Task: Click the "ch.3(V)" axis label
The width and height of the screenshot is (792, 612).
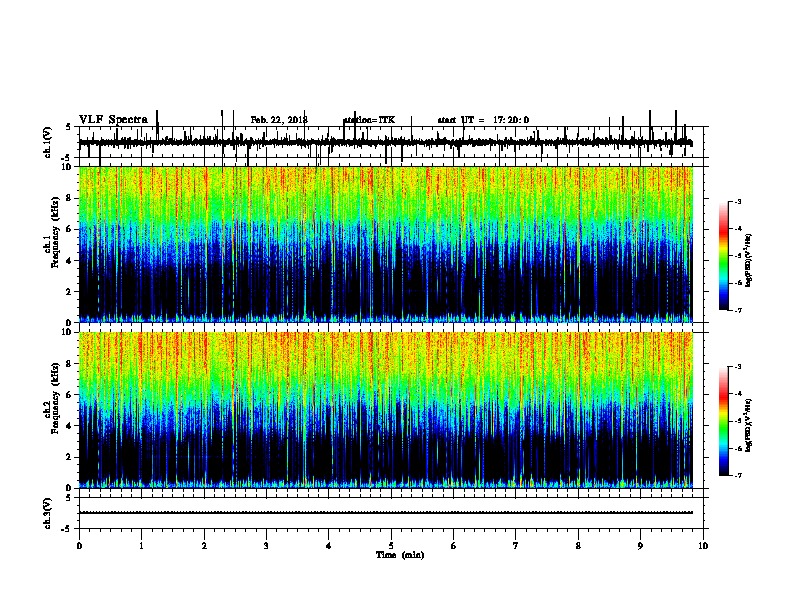Action: tap(47, 514)
